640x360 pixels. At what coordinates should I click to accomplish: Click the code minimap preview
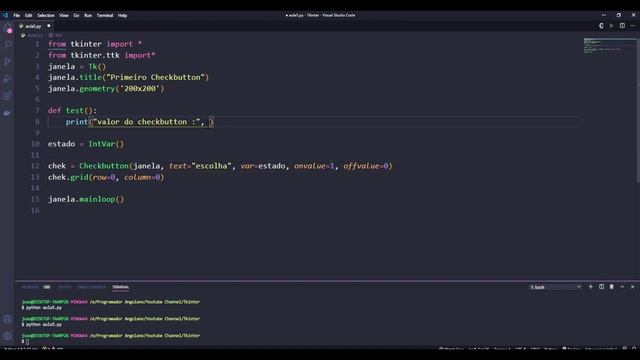[x=609, y=45]
